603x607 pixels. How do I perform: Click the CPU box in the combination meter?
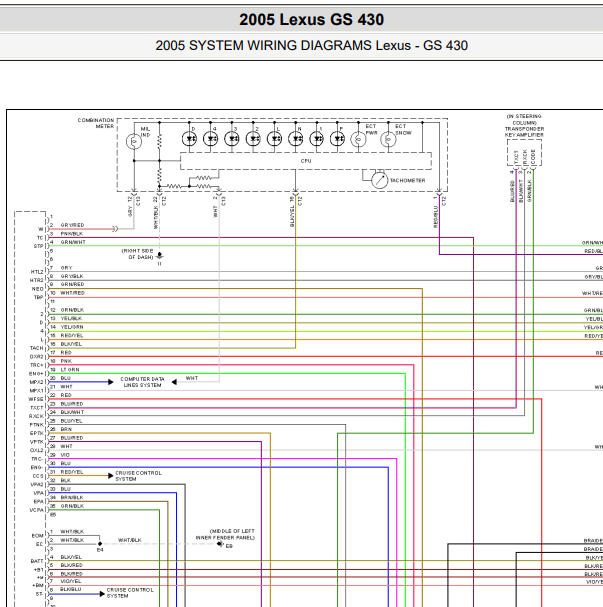point(306,161)
